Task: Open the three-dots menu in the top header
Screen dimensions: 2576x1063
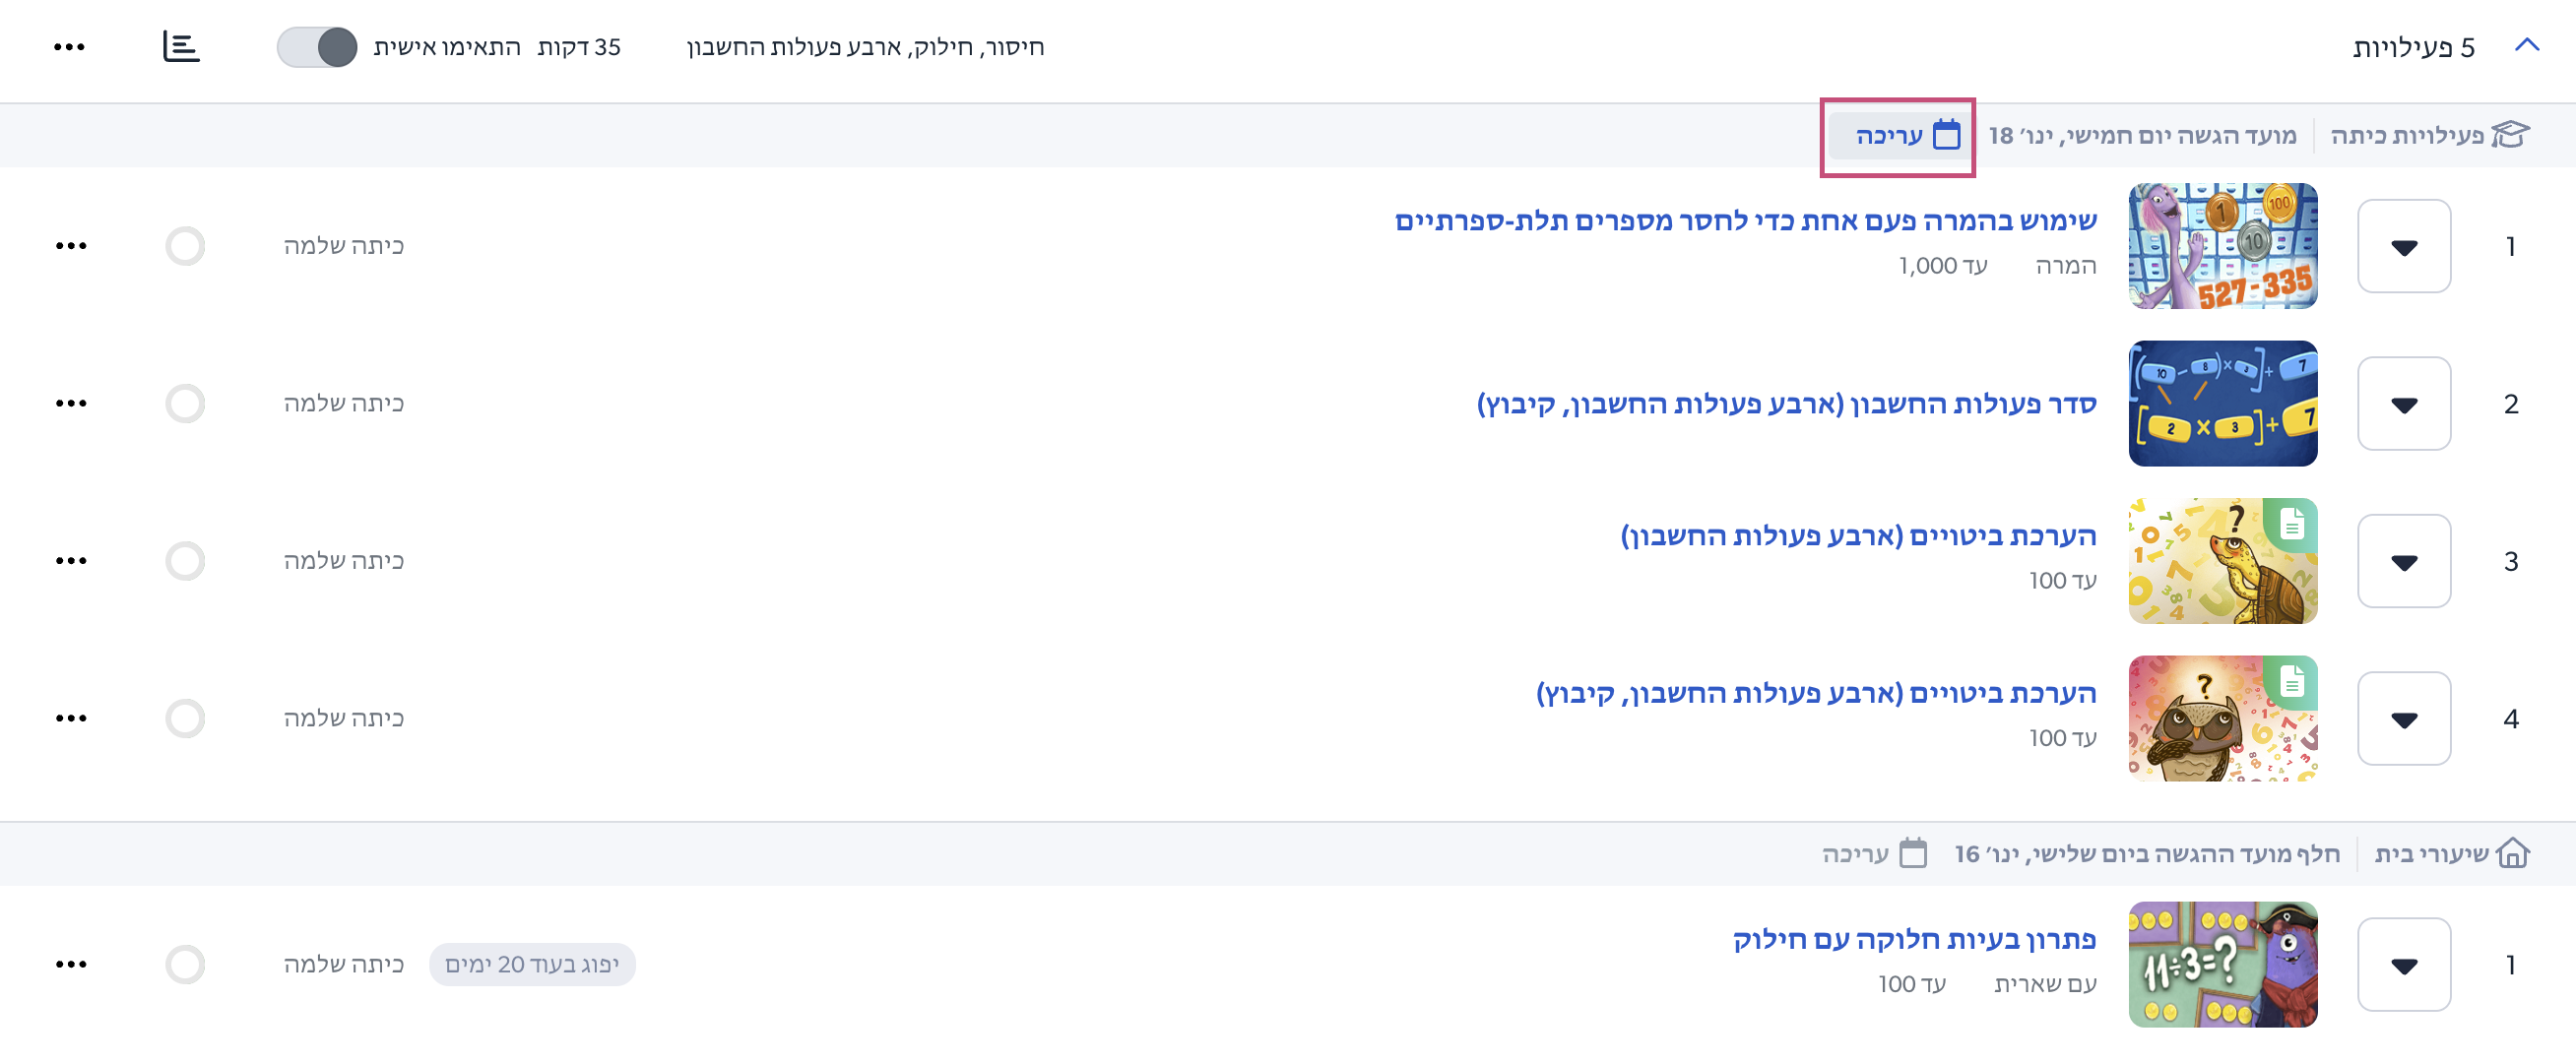Action: point(69,47)
